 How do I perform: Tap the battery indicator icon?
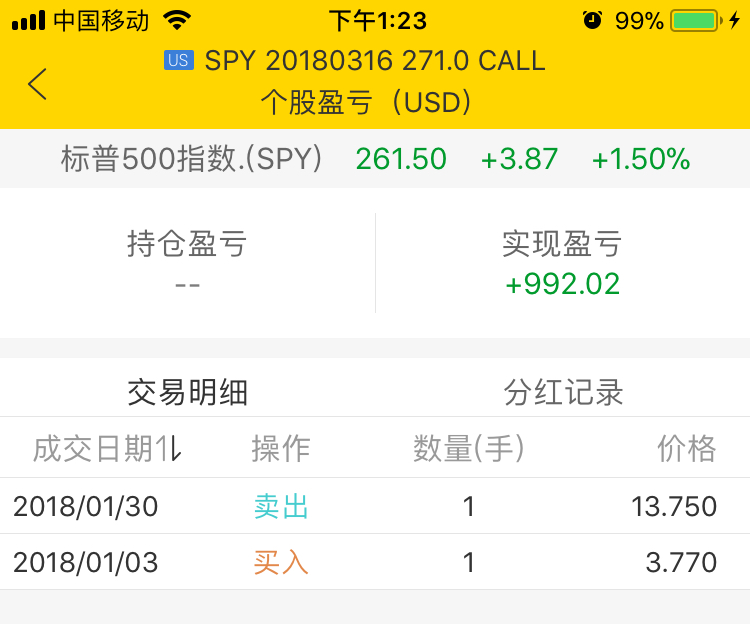(x=696, y=21)
